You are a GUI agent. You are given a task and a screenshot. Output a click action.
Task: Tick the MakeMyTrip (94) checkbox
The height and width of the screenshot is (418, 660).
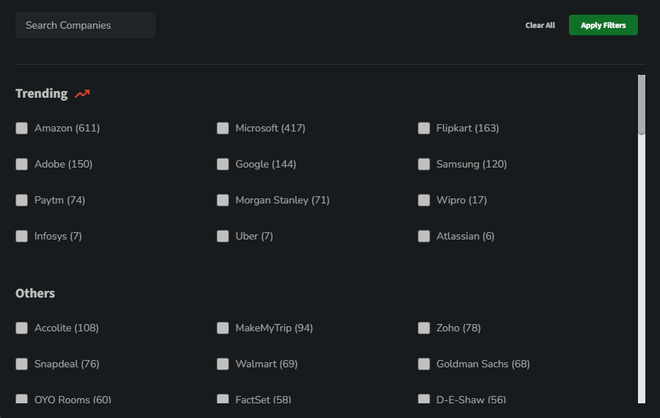(x=223, y=328)
